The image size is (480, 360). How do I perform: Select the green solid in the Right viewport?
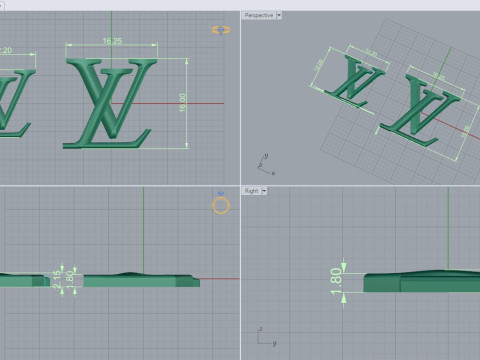coord(422,281)
